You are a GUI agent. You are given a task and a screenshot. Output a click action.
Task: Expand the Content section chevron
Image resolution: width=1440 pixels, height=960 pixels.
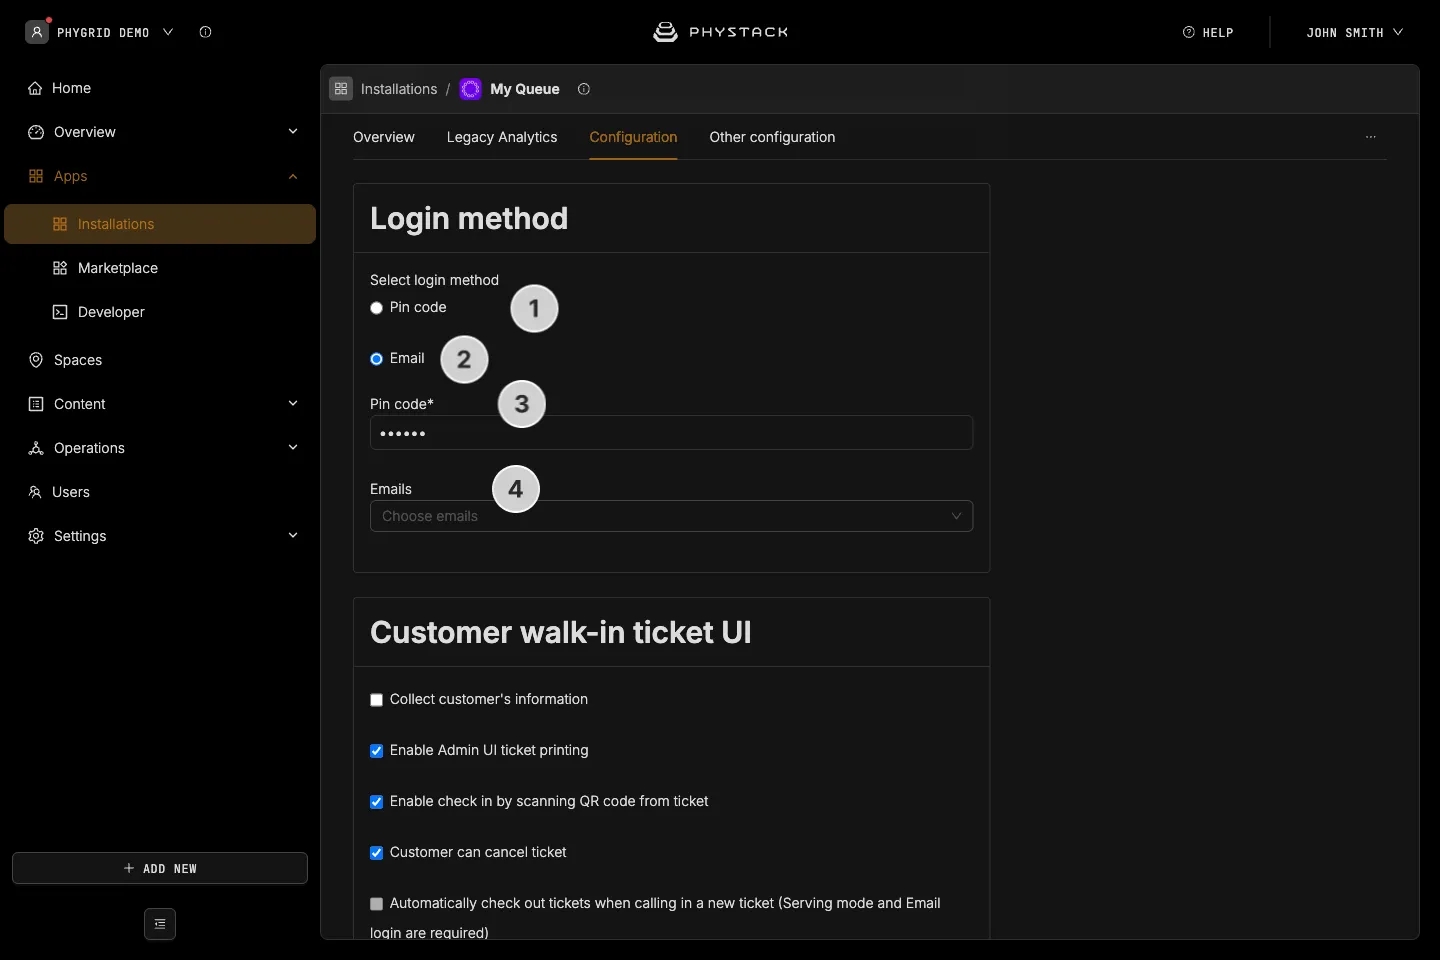293,403
